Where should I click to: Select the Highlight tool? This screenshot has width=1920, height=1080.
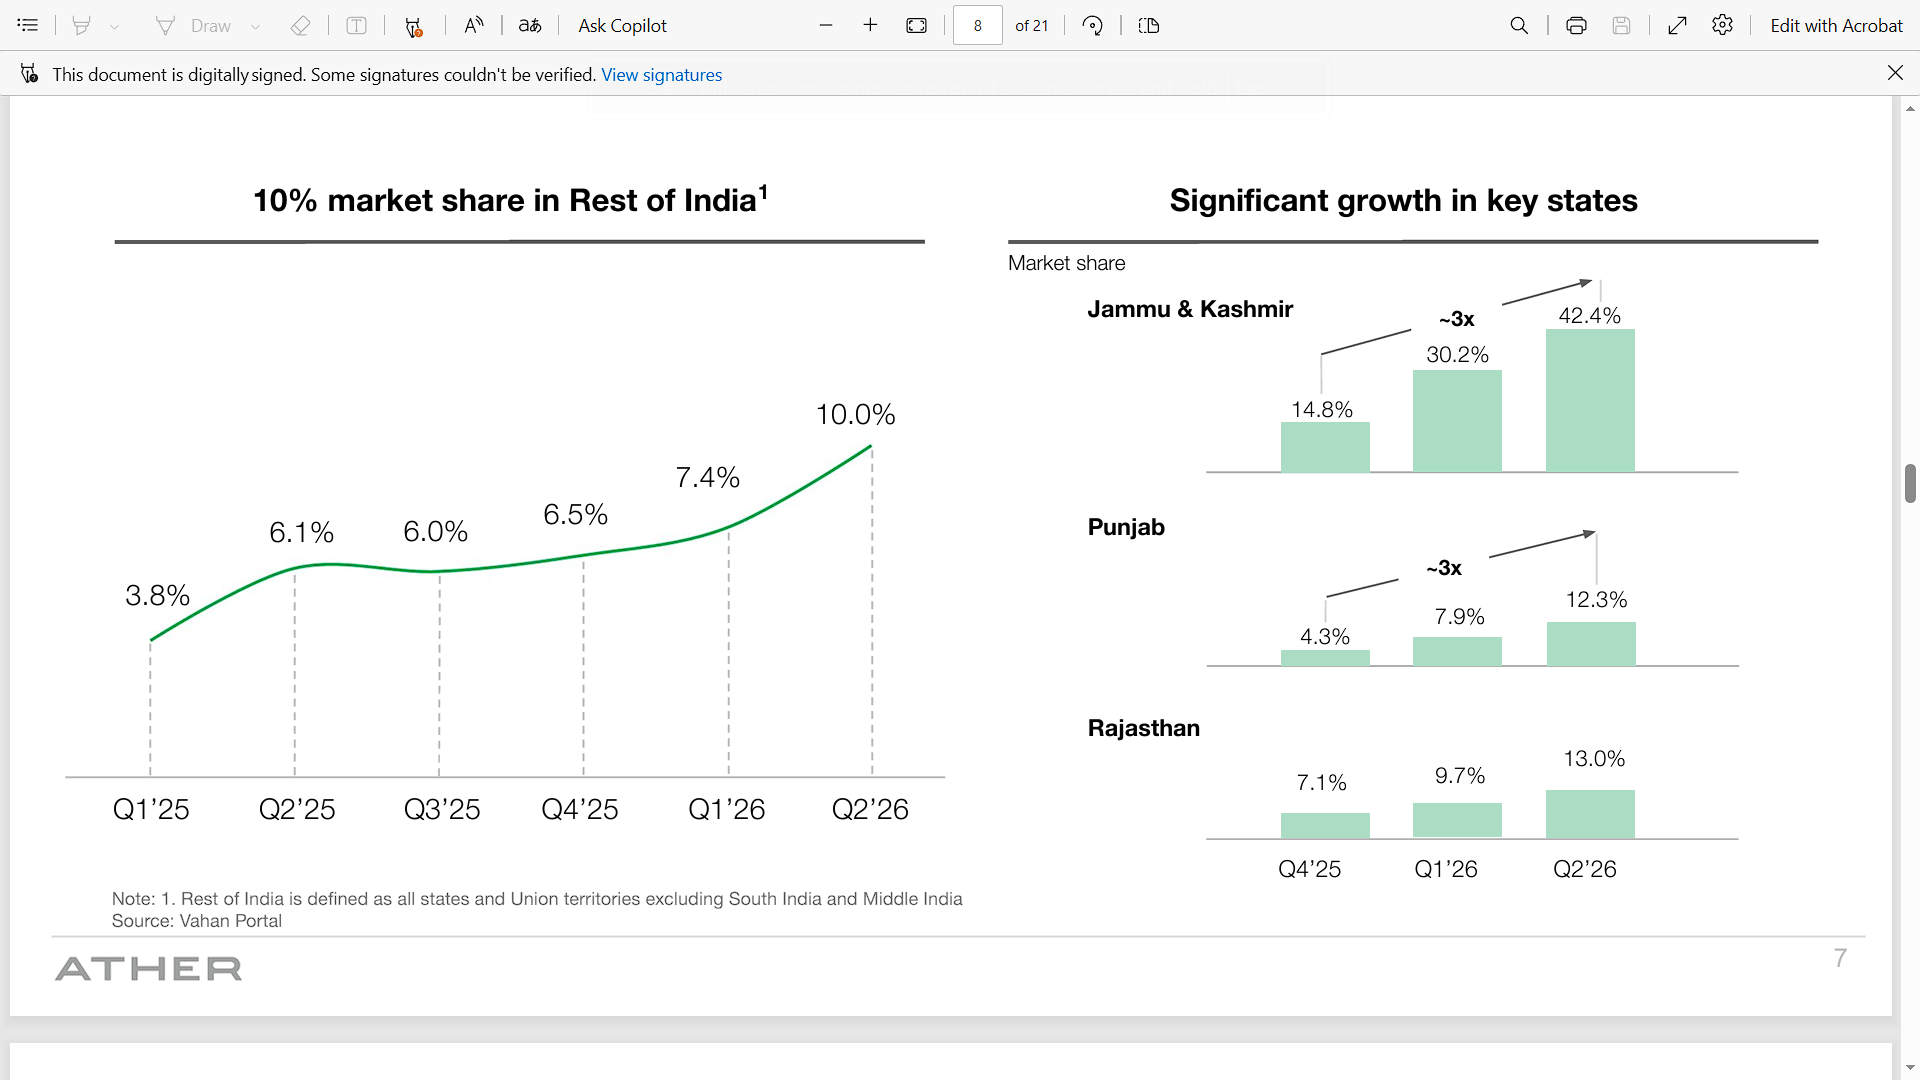82,25
